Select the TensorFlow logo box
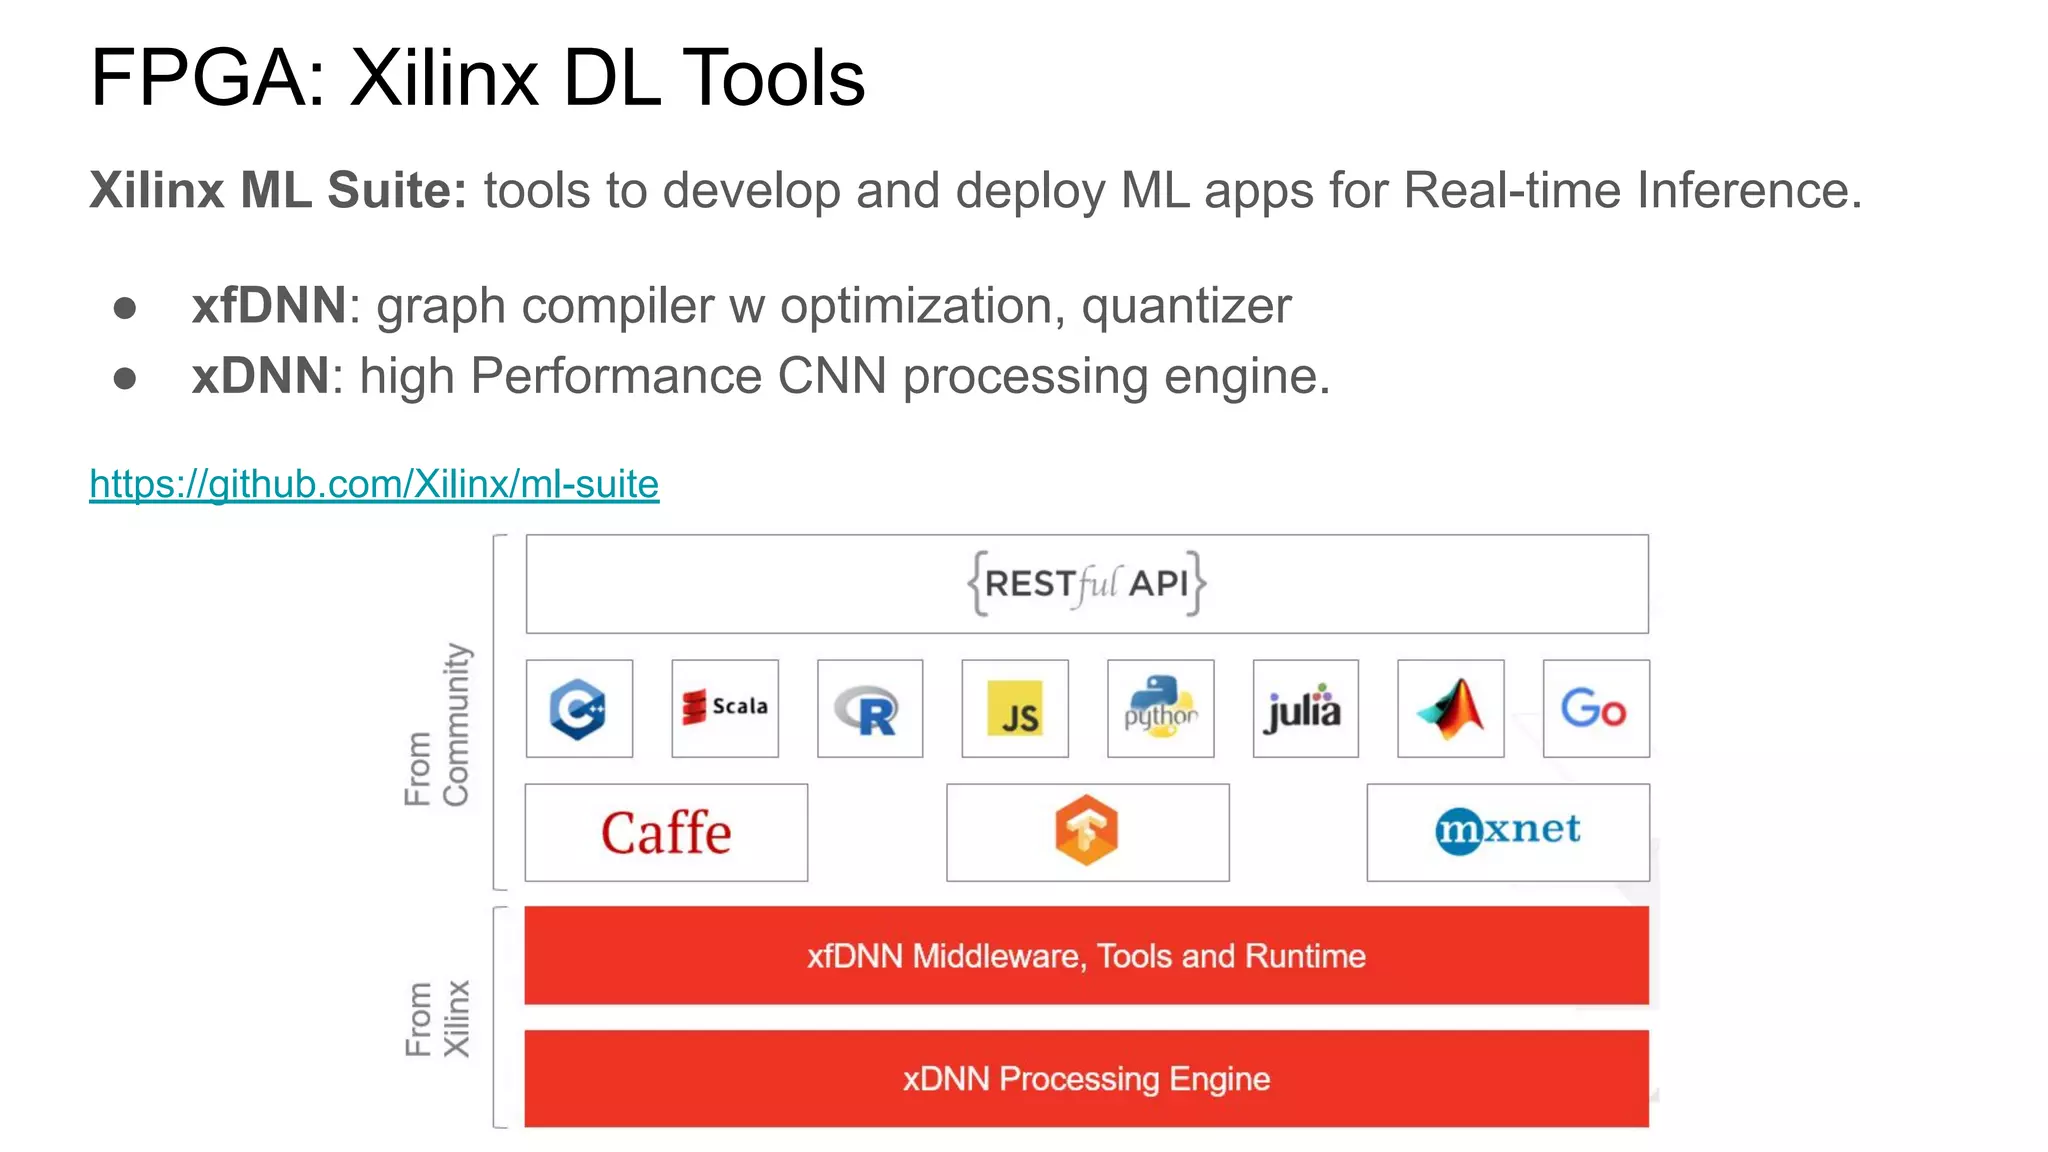The height and width of the screenshot is (1152, 2048). [x=1088, y=833]
